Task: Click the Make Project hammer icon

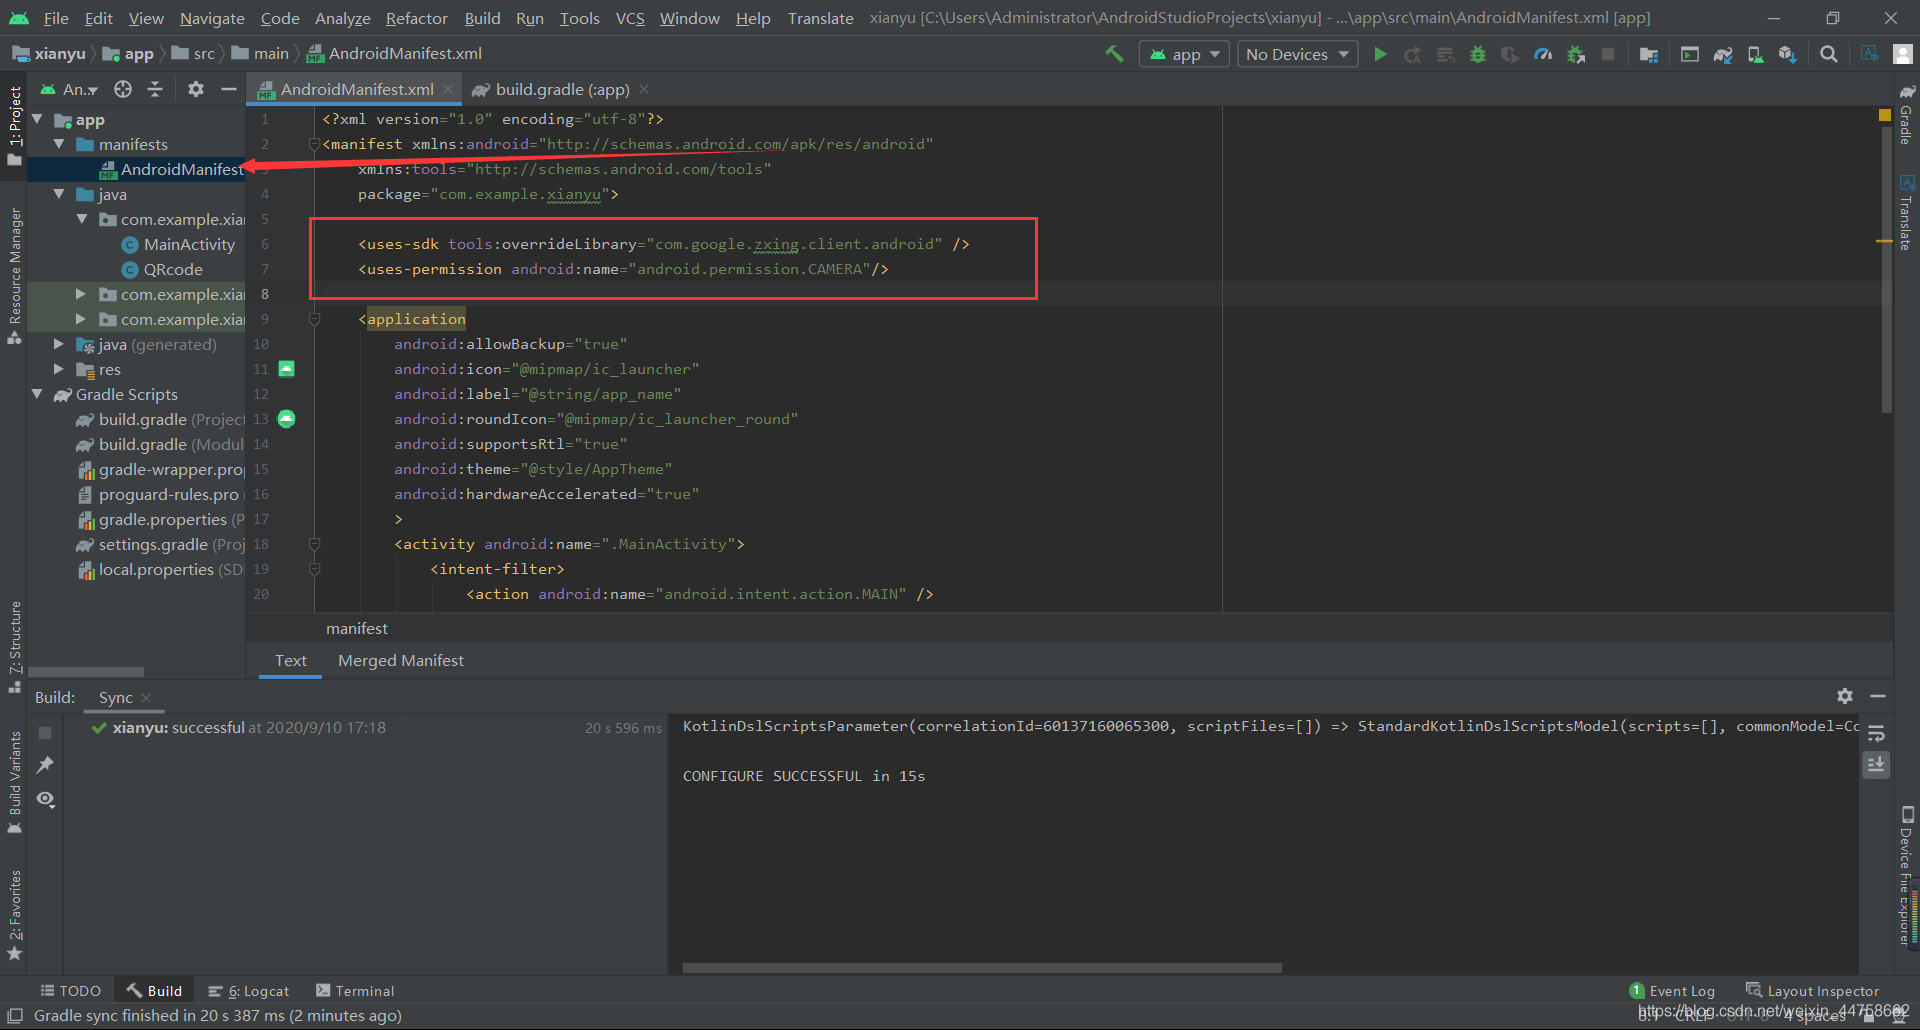Action: (x=1114, y=54)
